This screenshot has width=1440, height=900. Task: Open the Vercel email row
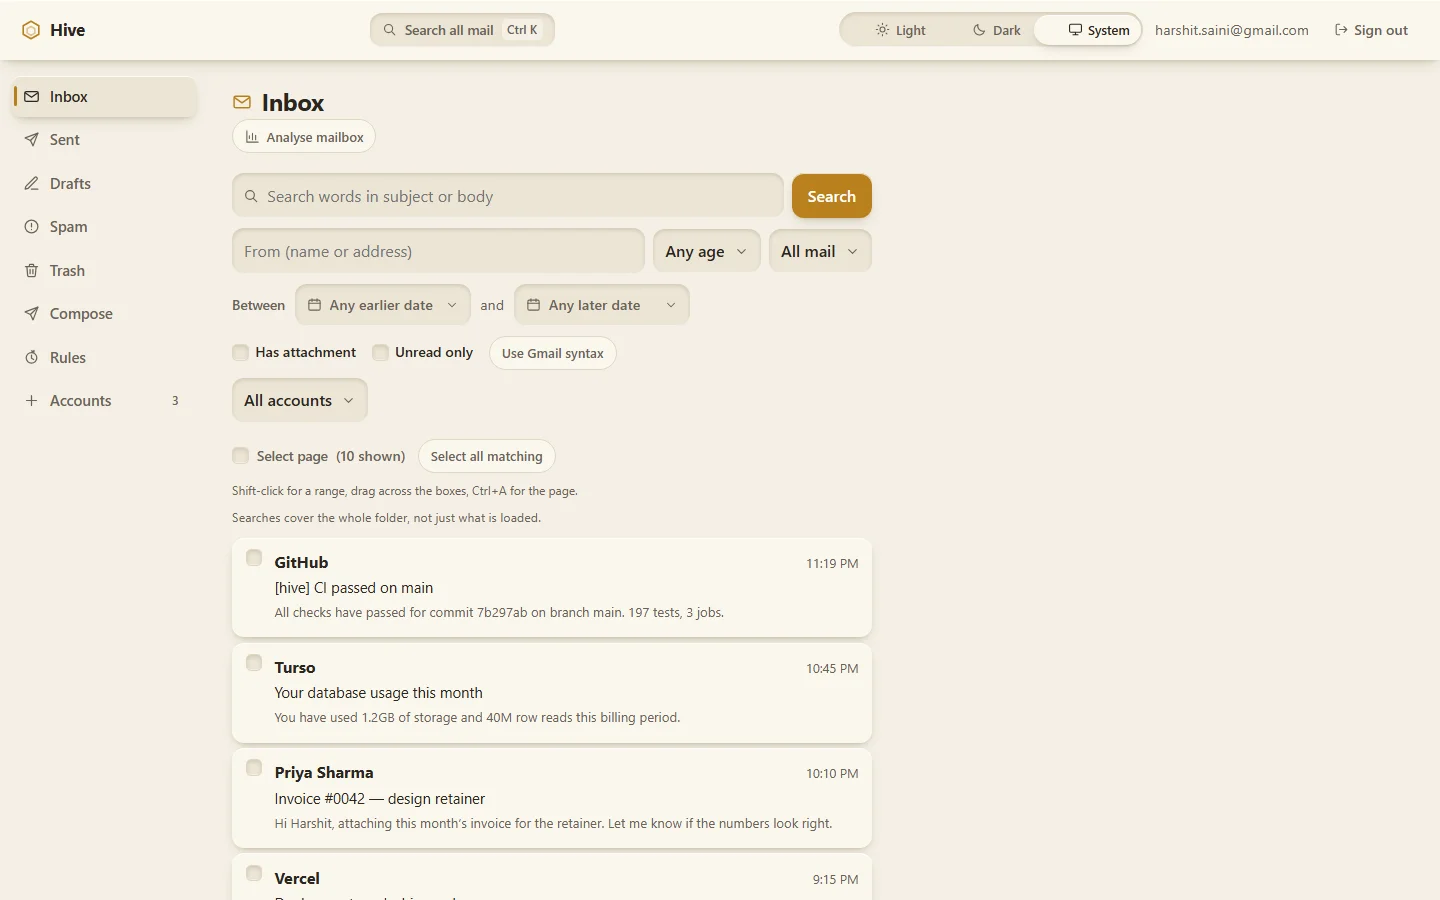tap(552, 877)
